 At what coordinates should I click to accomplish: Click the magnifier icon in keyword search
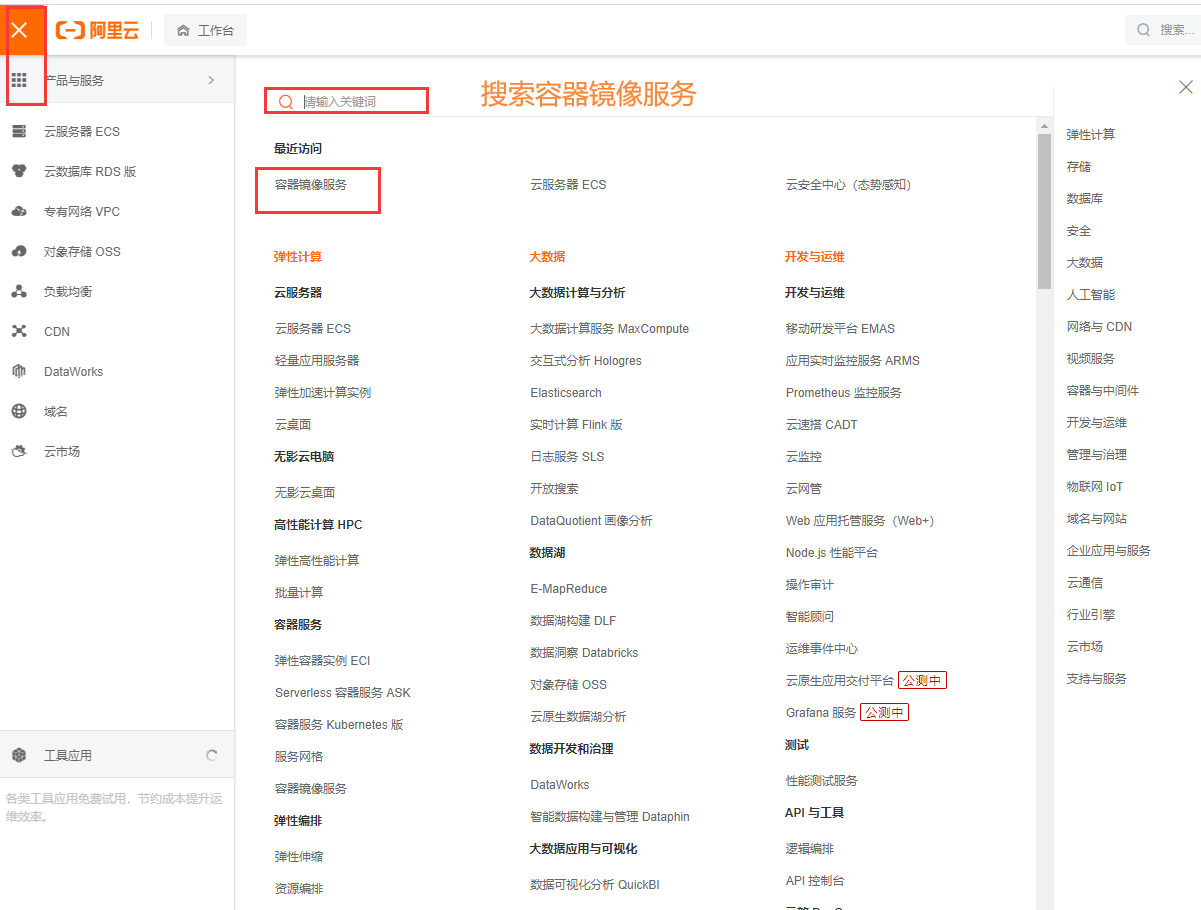tap(286, 101)
